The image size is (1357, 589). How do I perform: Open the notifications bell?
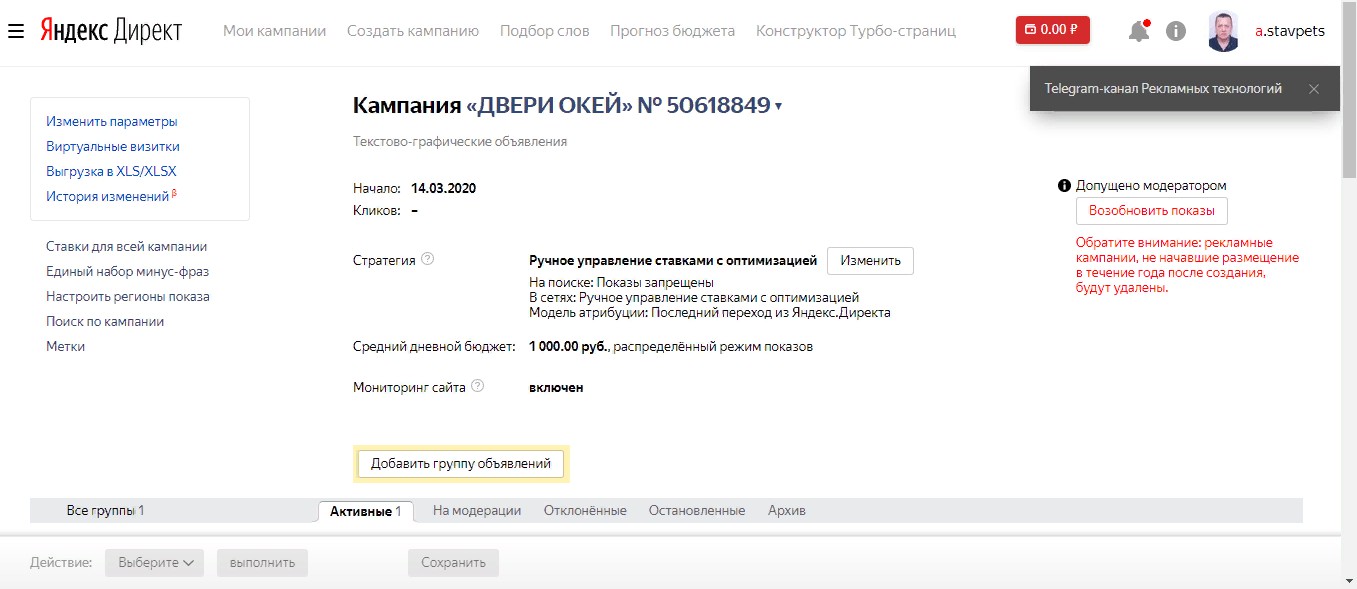point(1138,31)
